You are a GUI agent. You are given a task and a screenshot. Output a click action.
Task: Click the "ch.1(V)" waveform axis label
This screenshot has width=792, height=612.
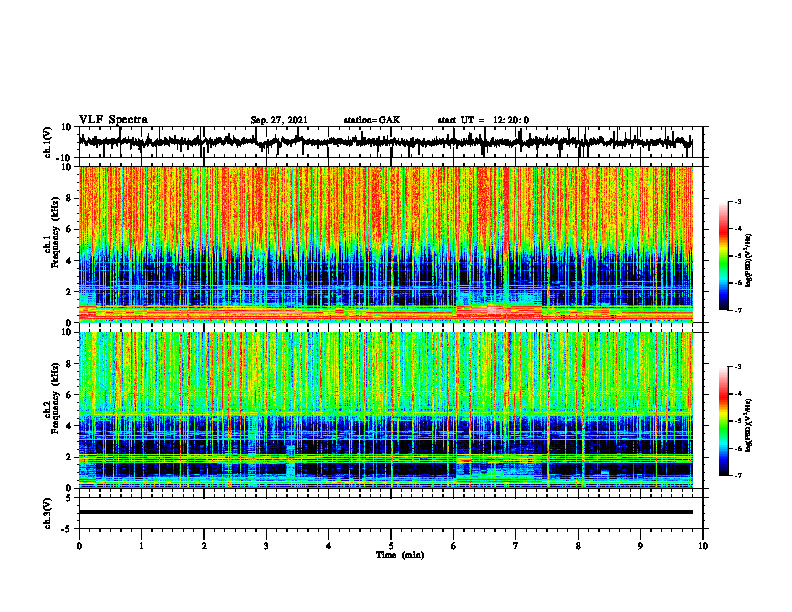coord(47,142)
